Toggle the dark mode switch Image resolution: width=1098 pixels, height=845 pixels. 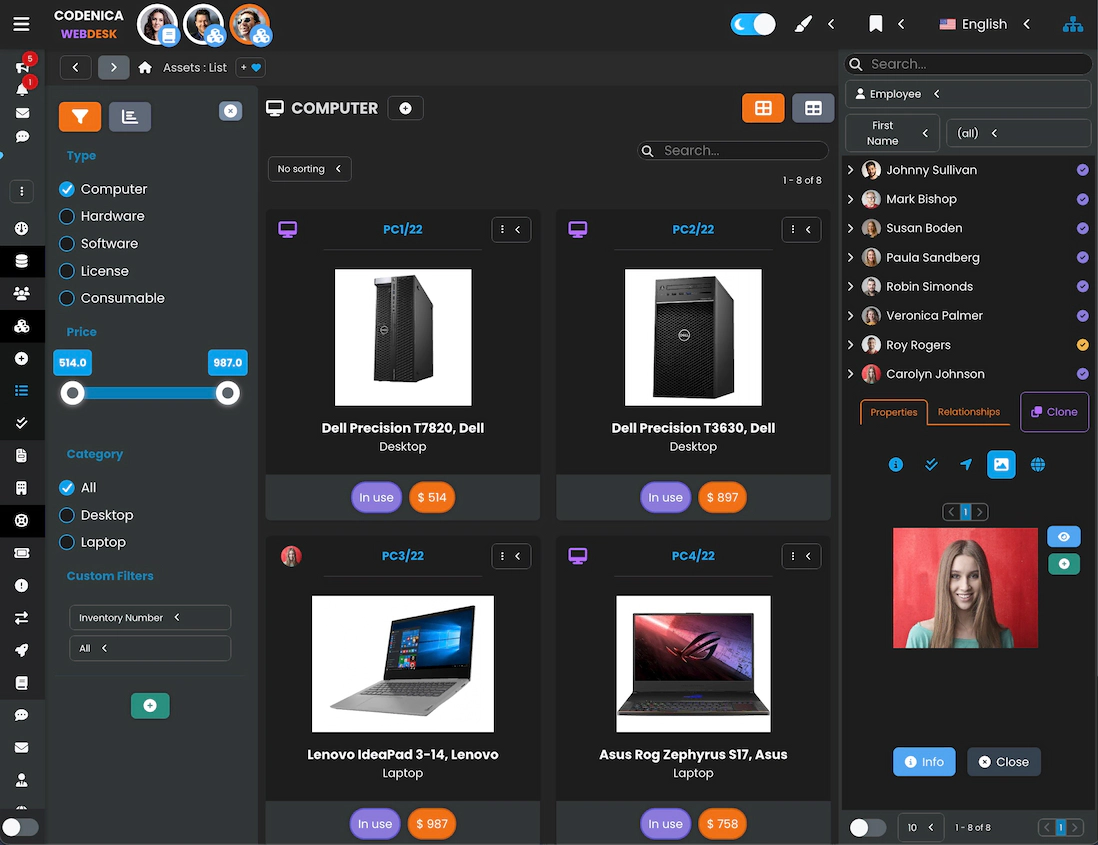[753, 25]
